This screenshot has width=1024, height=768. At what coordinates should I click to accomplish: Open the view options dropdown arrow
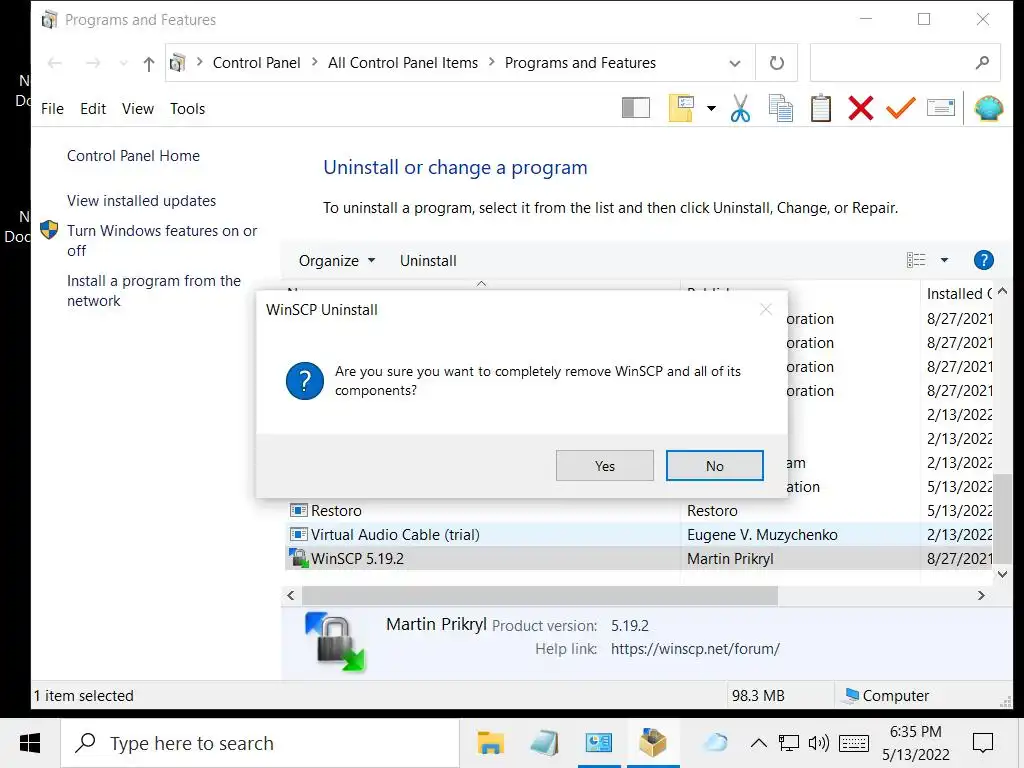coord(944,260)
